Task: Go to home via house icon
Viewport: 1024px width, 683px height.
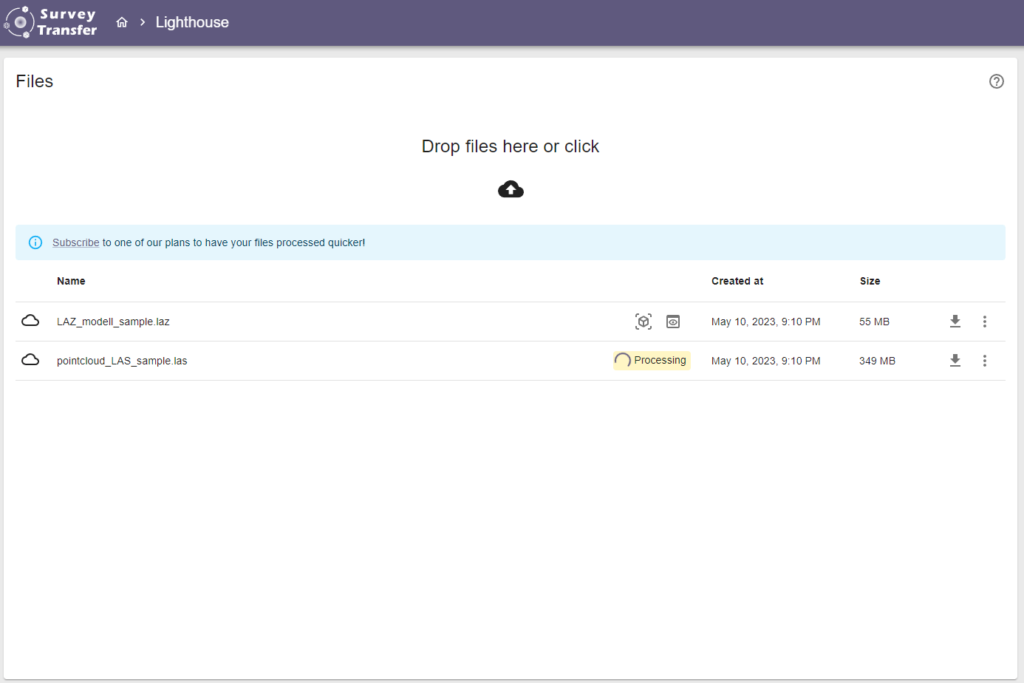Action: point(122,22)
